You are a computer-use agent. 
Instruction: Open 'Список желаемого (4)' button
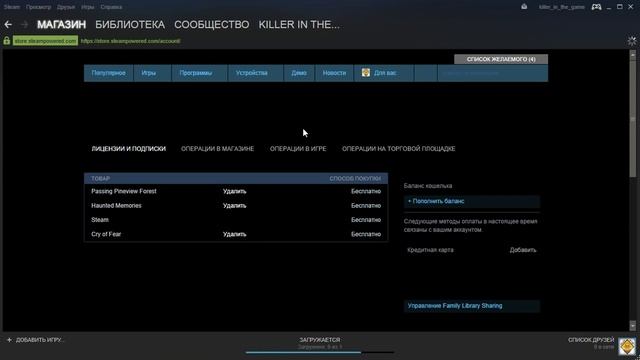pyautogui.click(x=501, y=59)
